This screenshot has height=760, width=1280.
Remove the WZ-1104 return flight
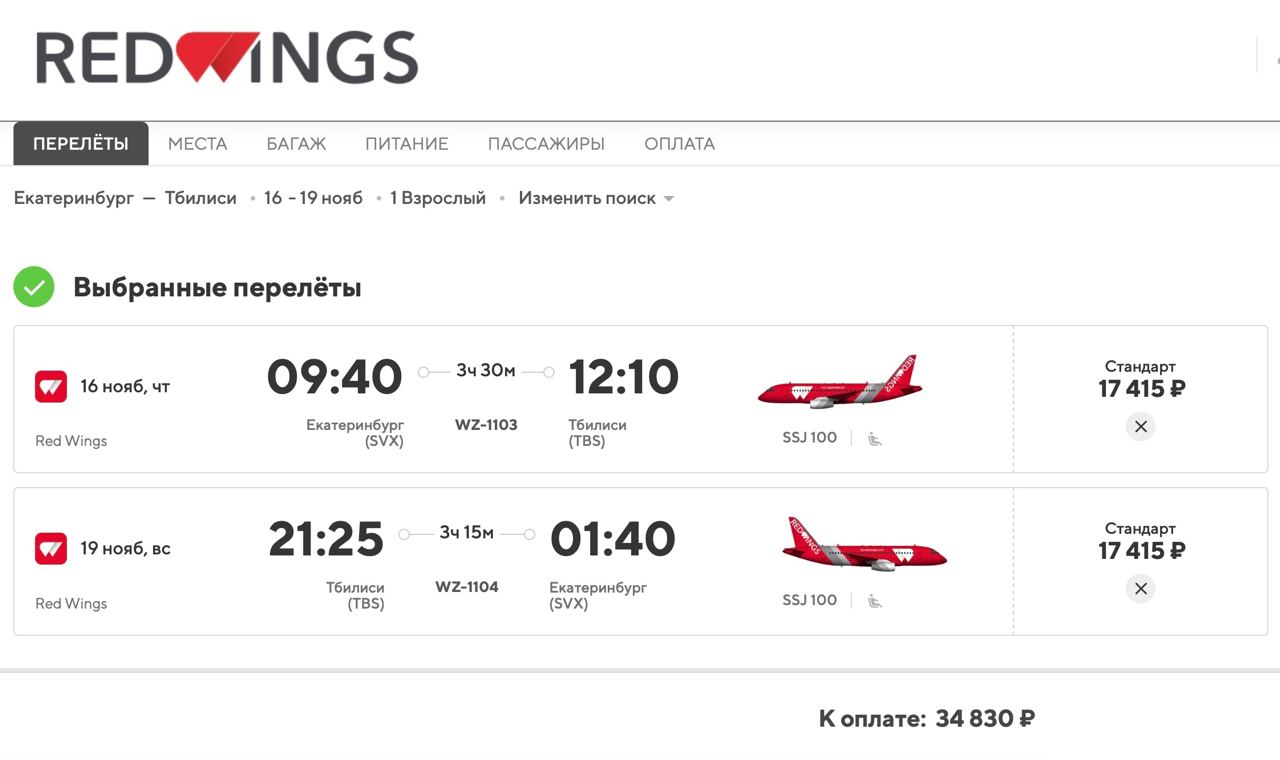coord(1140,589)
